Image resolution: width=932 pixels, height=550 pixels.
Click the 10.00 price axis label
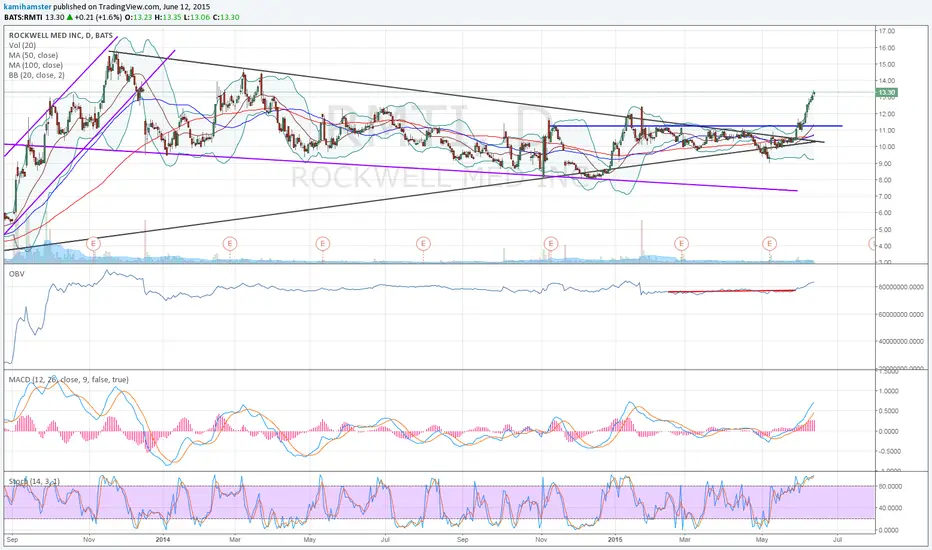pos(887,147)
